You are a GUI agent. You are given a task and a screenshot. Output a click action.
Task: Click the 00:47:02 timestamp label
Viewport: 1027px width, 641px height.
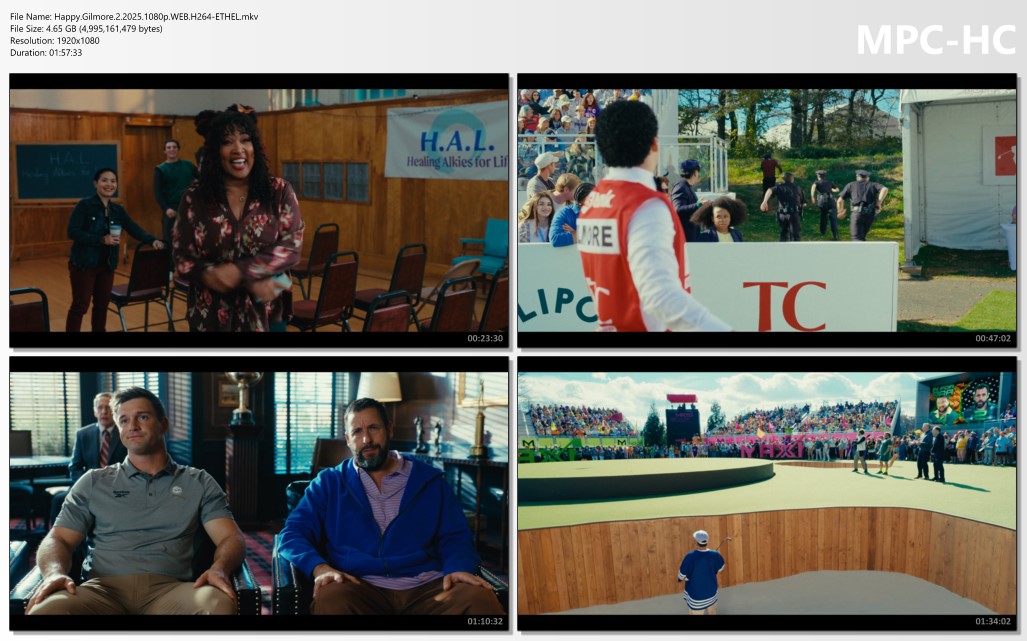coord(993,339)
